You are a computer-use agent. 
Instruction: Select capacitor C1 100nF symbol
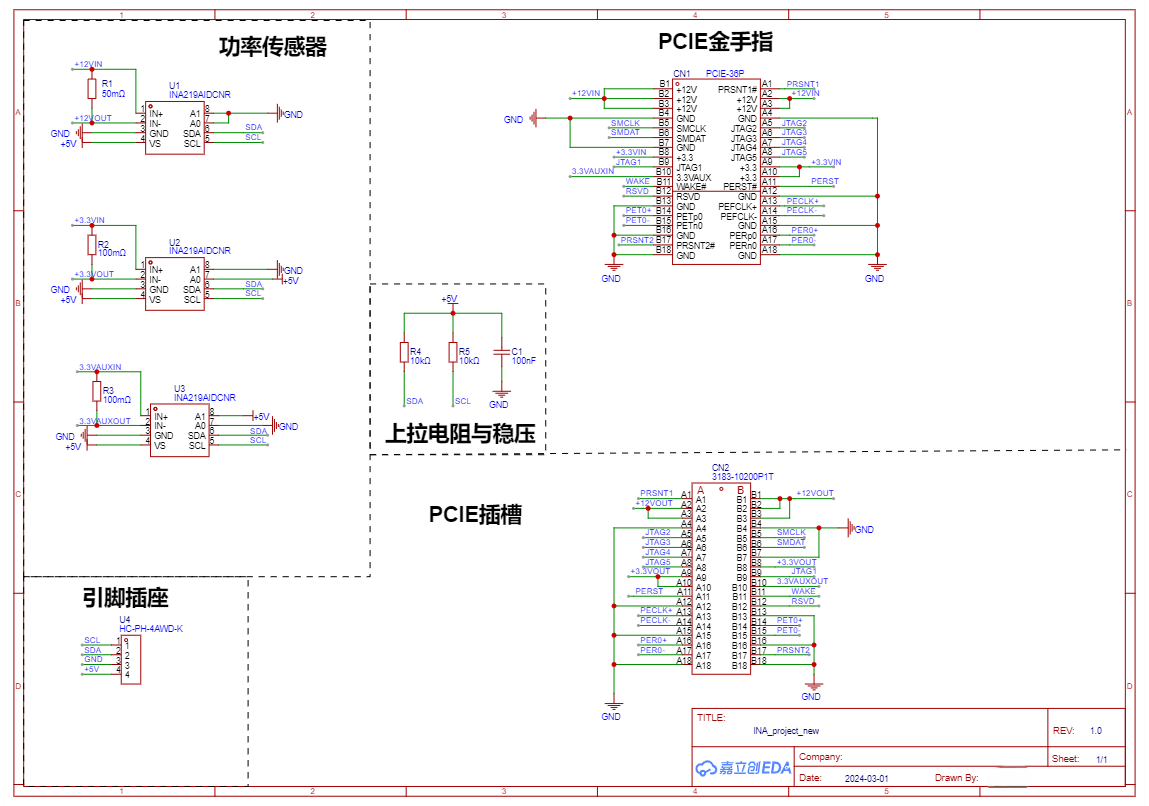pos(501,355)
